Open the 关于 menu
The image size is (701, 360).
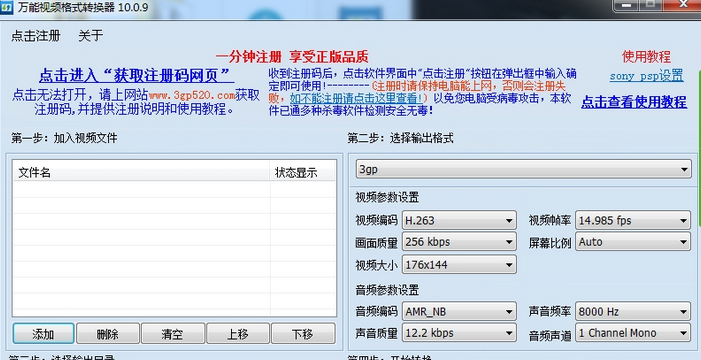pos(91,36)
